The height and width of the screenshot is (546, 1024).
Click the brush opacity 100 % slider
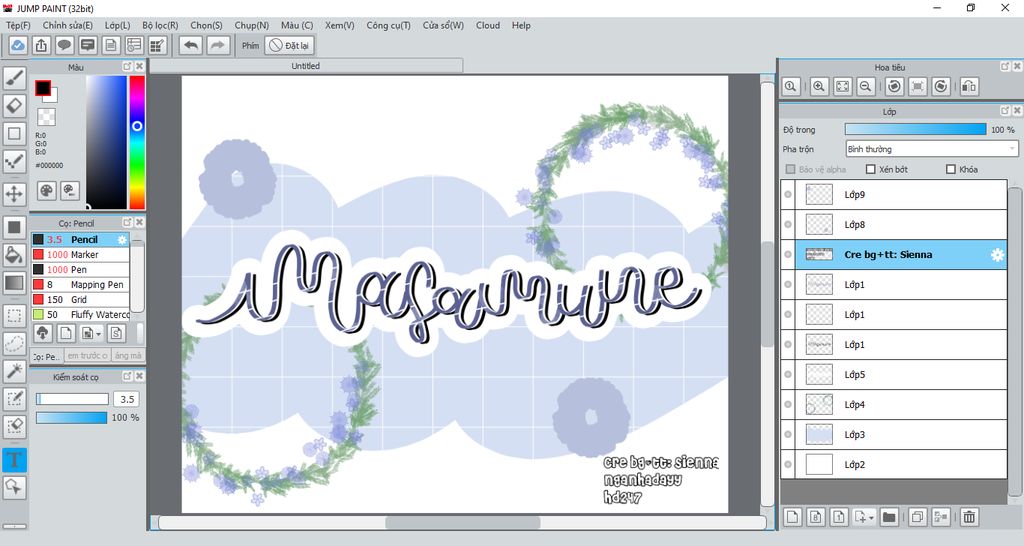click(71, 417)
